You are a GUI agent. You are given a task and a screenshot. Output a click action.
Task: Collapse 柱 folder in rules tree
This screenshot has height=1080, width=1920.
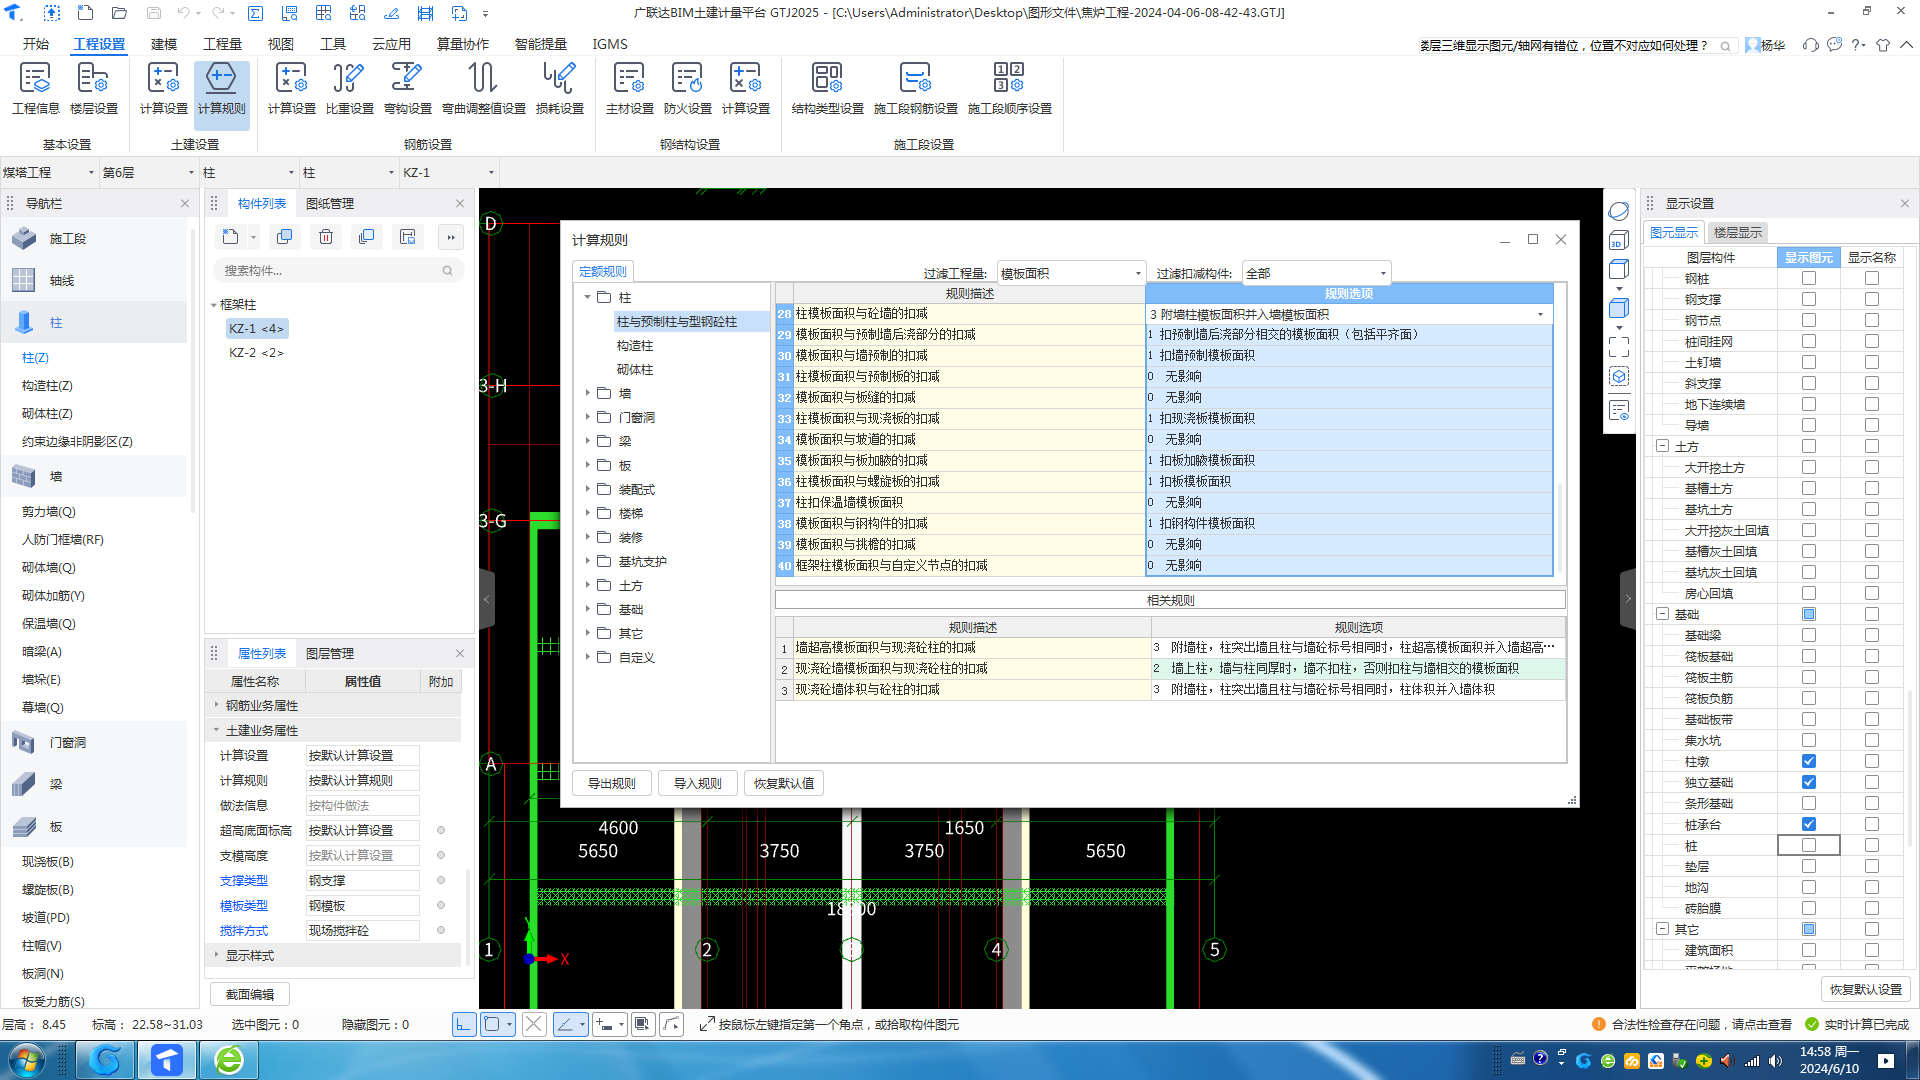[588, 298]
